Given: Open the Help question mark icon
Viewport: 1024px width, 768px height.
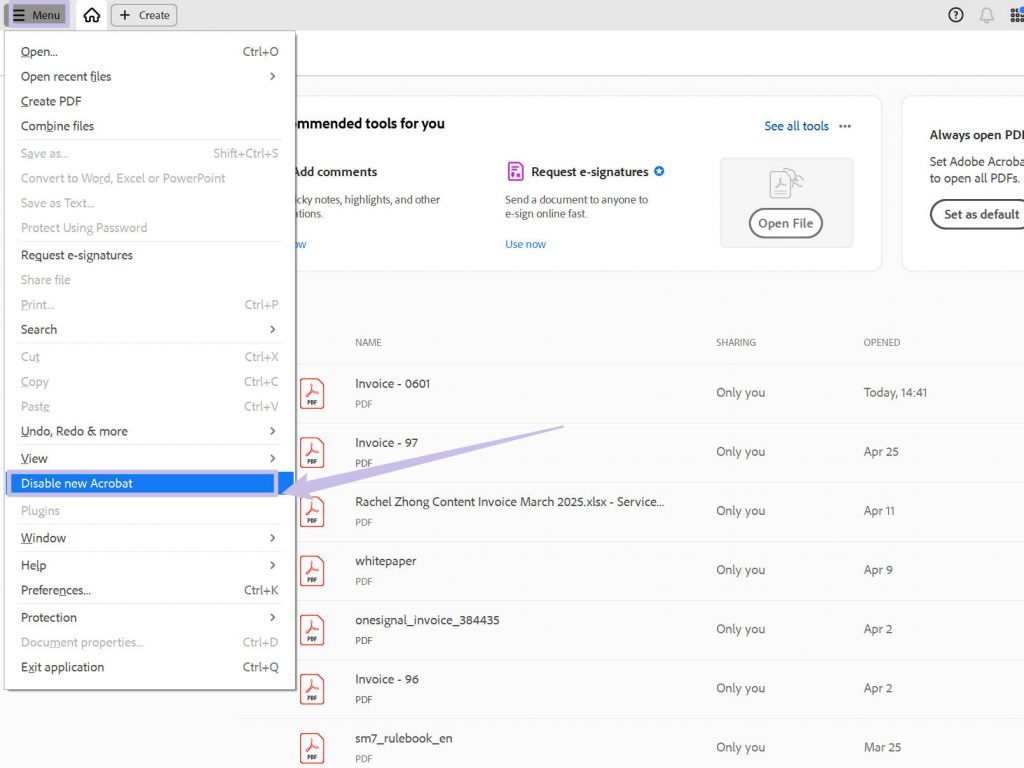Looking at the screenshot, I should click(955, 15).
